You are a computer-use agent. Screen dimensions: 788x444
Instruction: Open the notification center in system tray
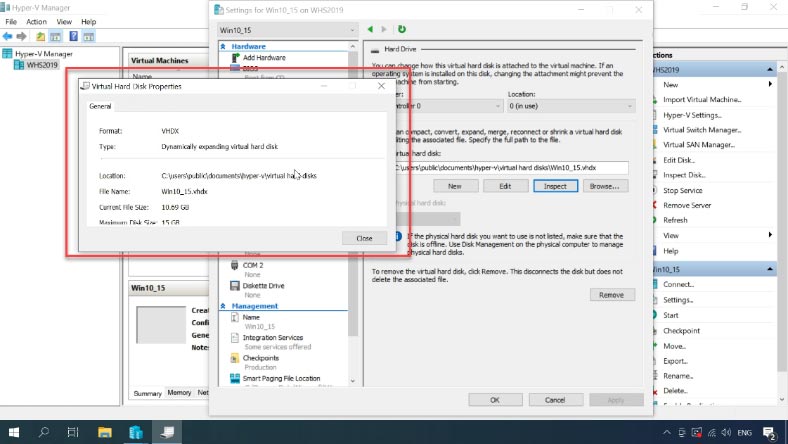[769, 432]
